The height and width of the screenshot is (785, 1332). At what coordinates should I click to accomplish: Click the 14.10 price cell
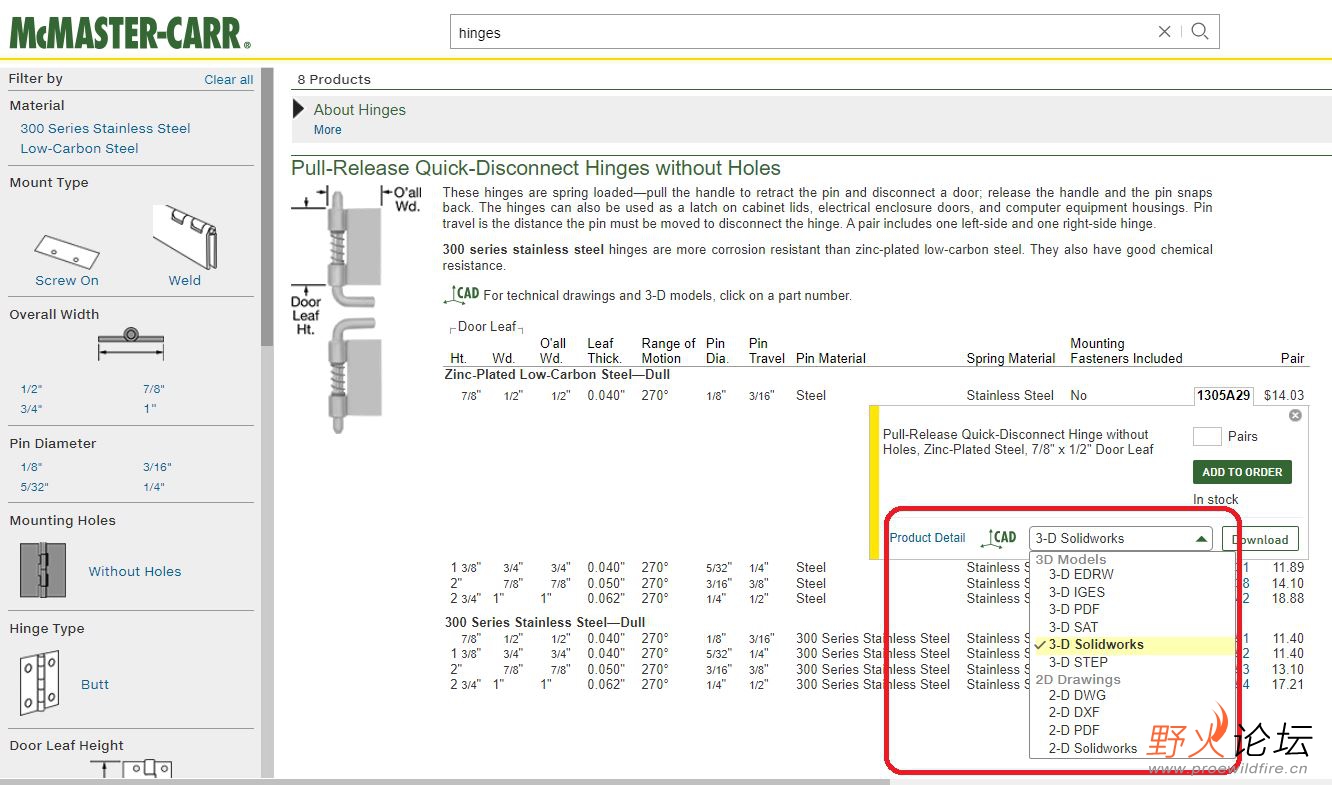click(x=1288, y=584)
